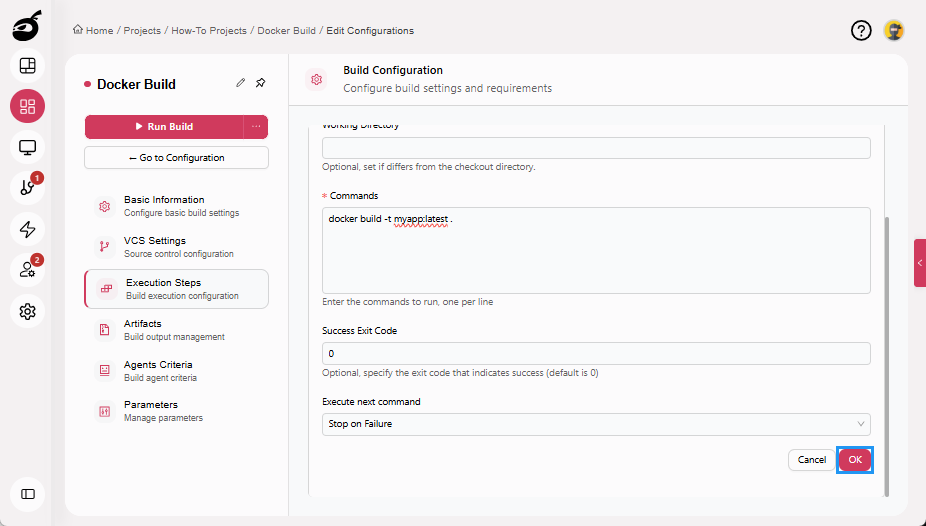Click the Agents Criteria icon
This screenshot has height=526, width=926.
coord(105,370)
